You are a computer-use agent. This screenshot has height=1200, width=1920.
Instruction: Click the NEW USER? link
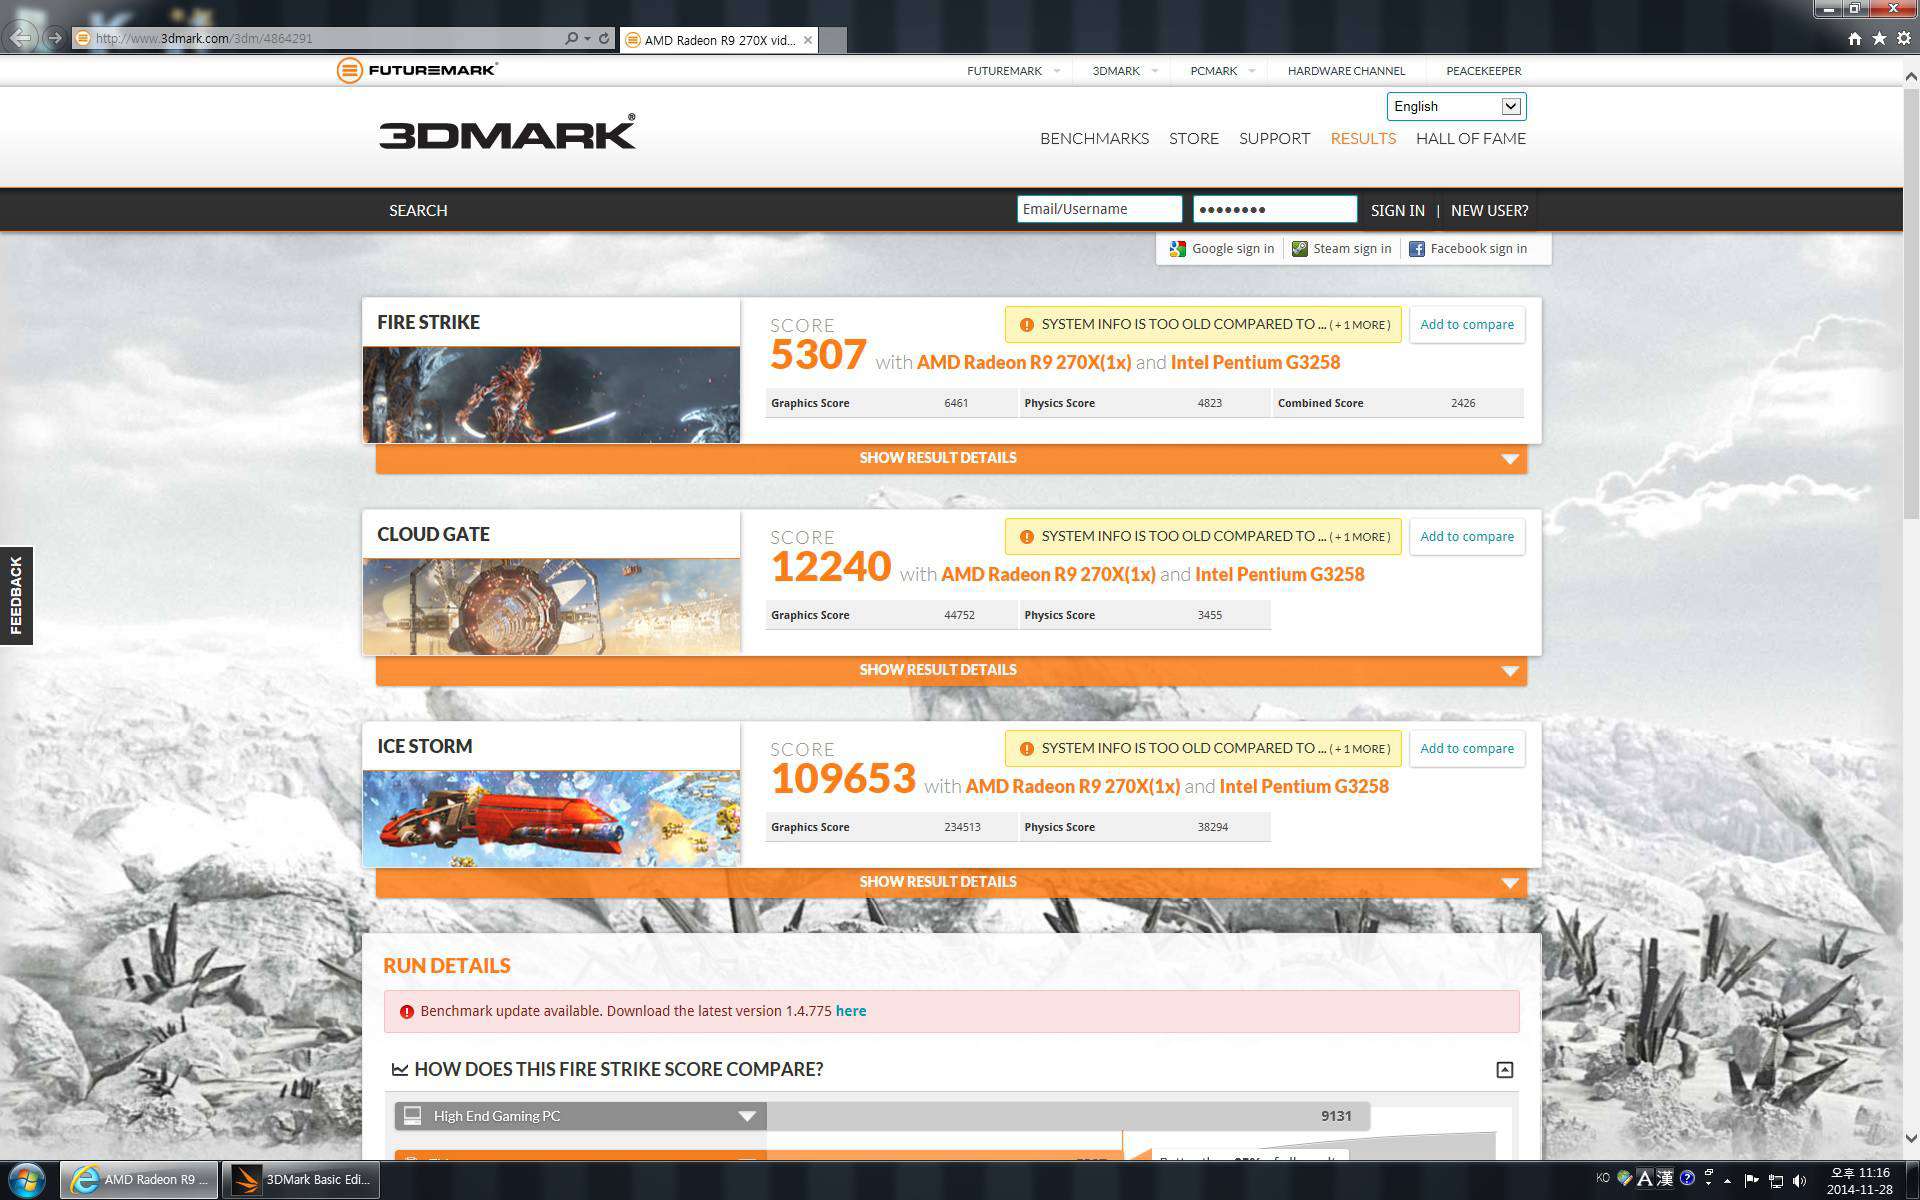coord(1489,210)
